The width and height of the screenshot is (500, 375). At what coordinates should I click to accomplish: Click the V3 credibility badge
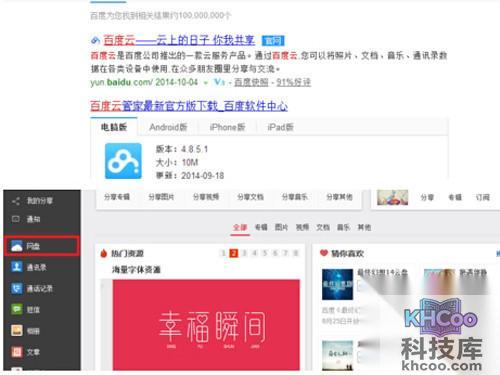click(219, 82)
